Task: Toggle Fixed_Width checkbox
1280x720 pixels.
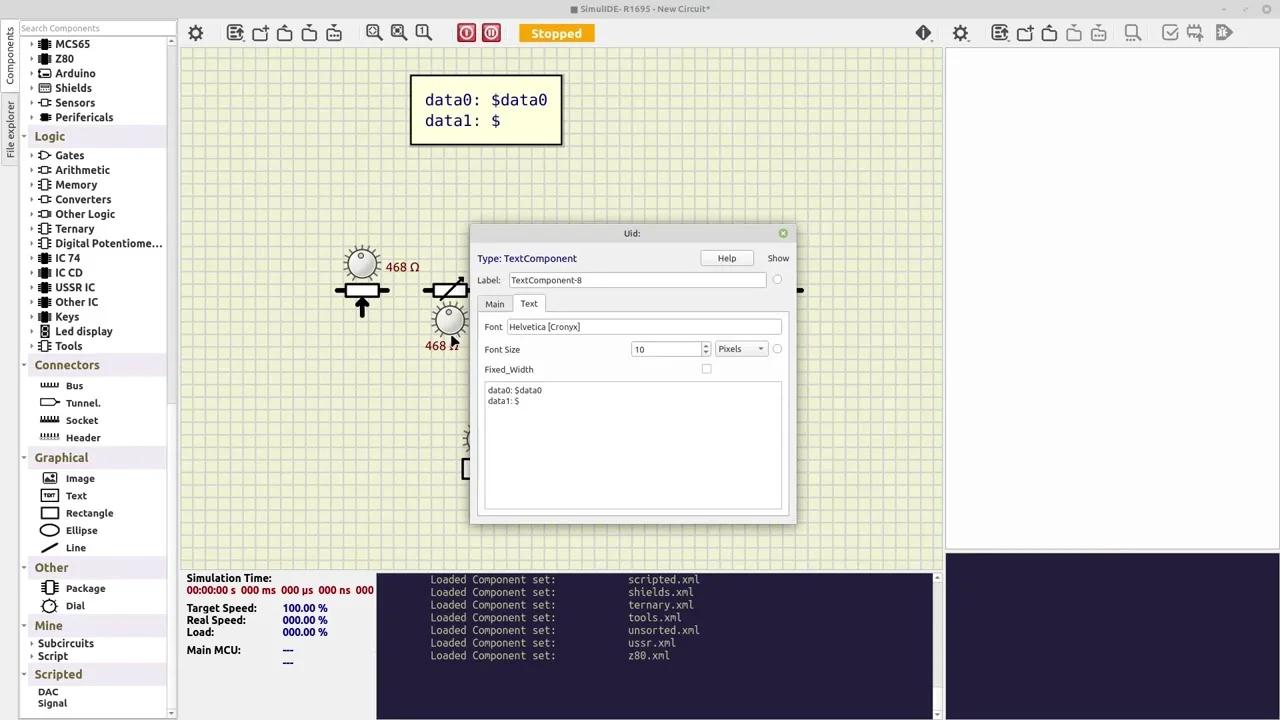Action: click(x=707, y=369)
